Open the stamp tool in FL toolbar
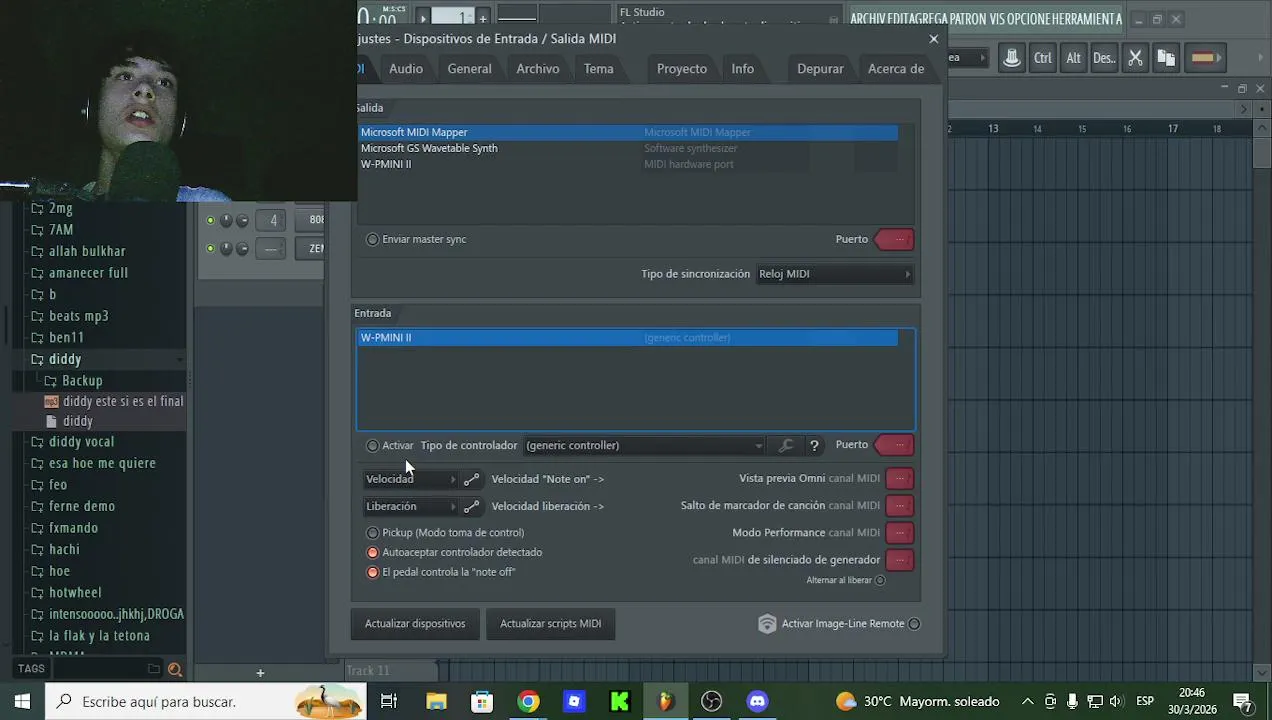The width and height of the screenshot is (1272, 720). (x=1012, y=58)
